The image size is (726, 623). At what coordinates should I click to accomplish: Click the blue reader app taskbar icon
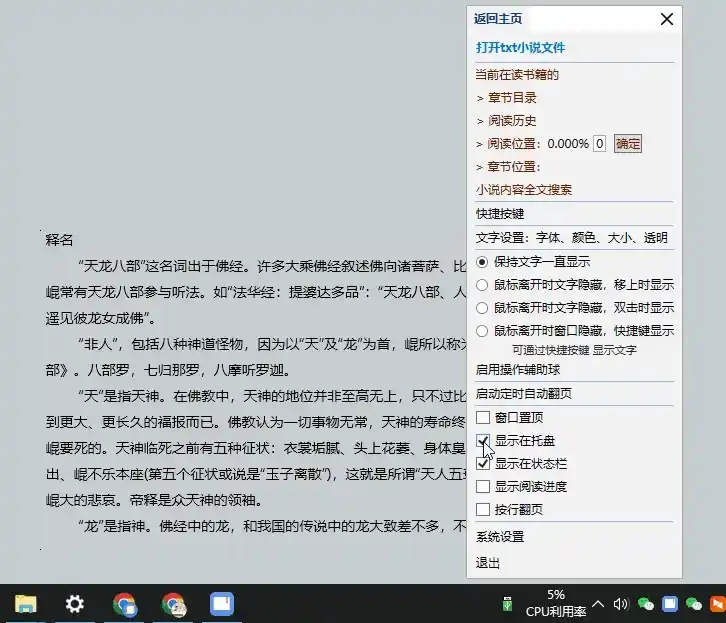(221, 604)
